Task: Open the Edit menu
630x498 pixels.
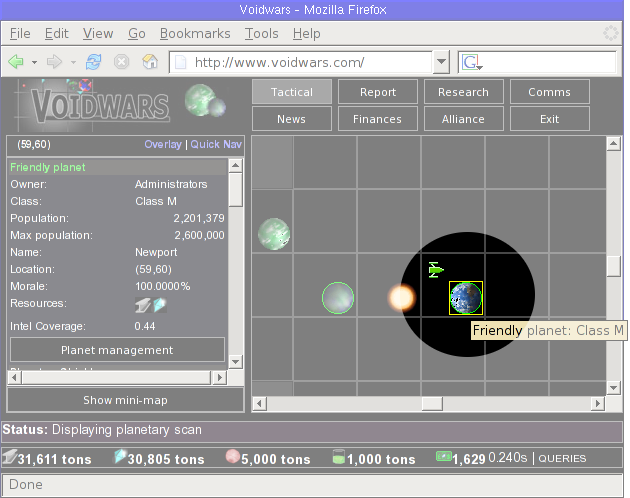Action: coord(57,33)
